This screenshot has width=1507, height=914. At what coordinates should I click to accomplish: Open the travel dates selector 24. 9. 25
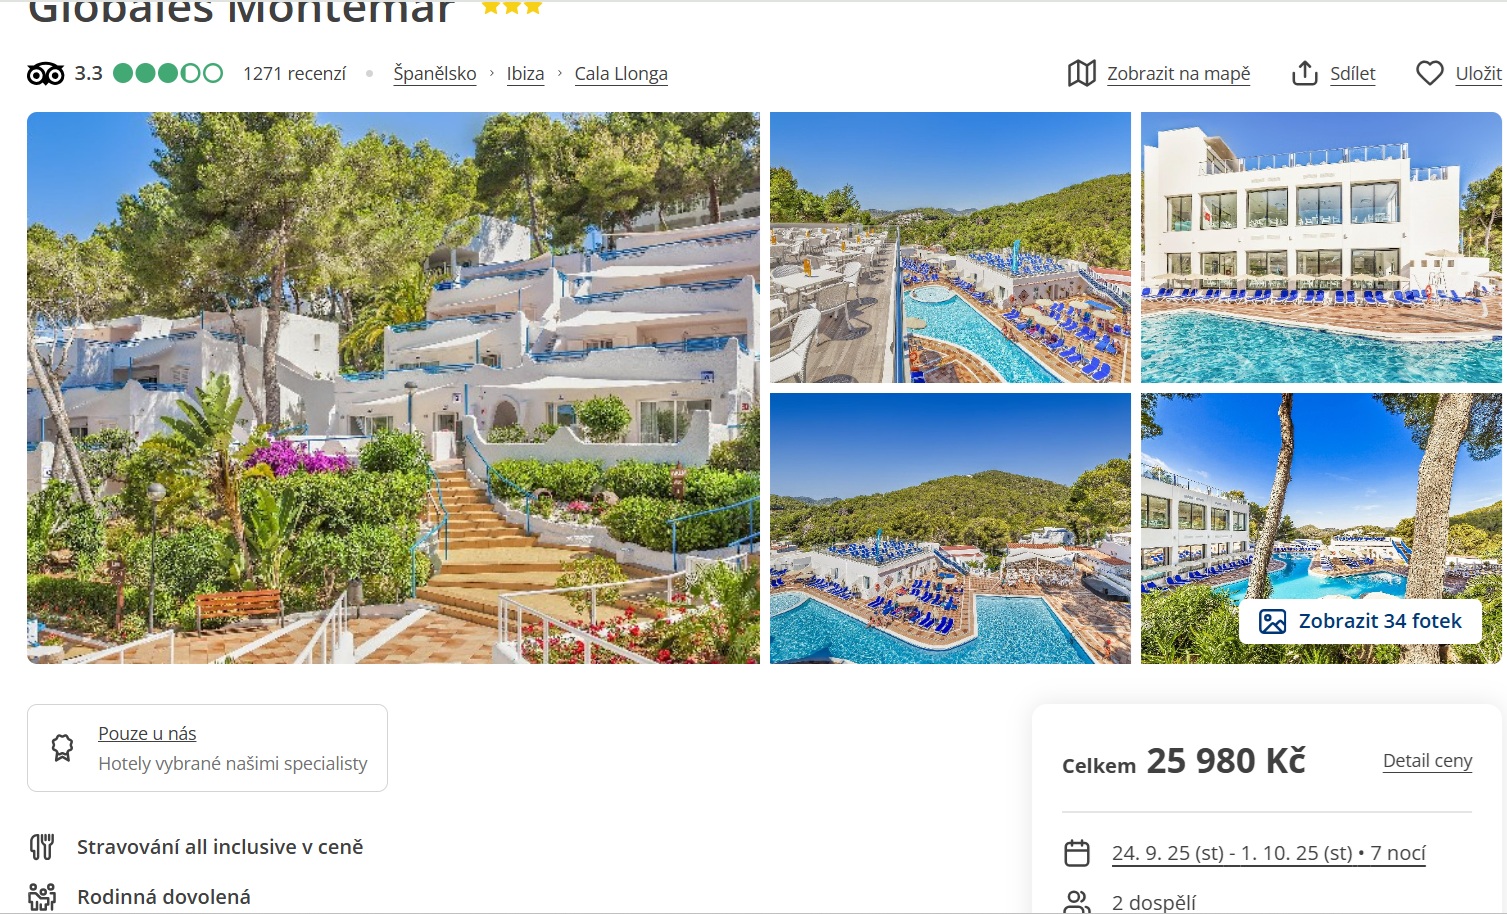pyautogui.click(x=1269, y=853)
